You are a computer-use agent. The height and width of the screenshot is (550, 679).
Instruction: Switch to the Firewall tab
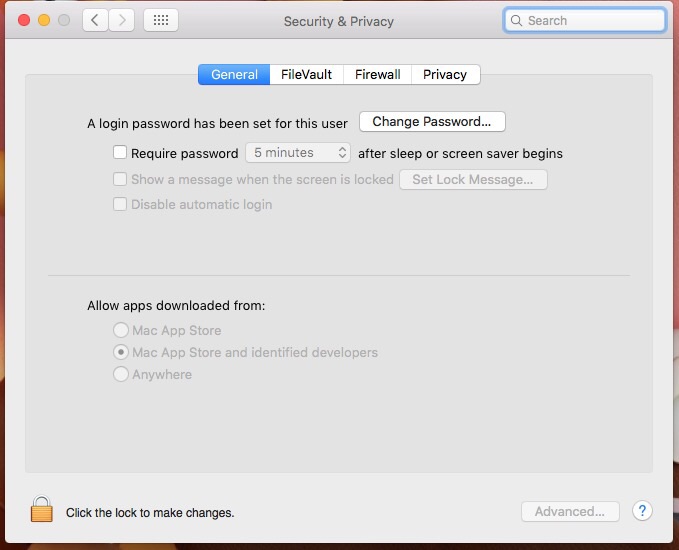377,74
